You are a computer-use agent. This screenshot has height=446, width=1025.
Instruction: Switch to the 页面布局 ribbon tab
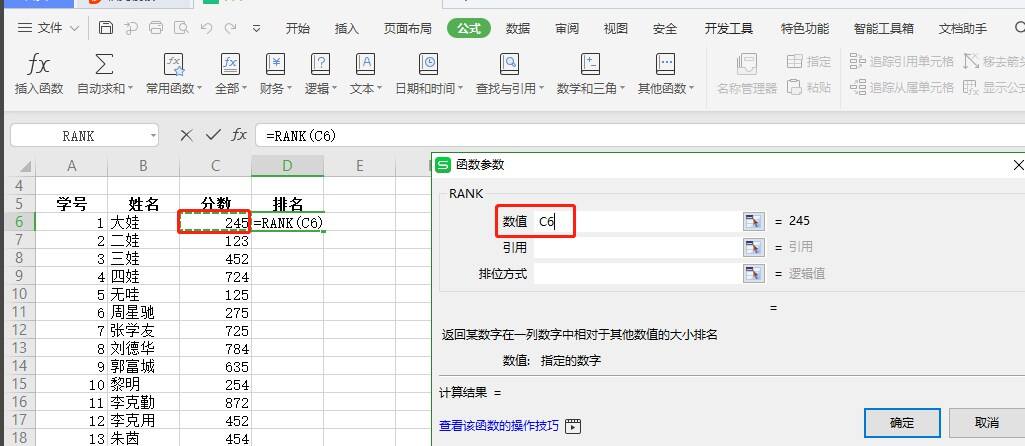pos(408,28)
